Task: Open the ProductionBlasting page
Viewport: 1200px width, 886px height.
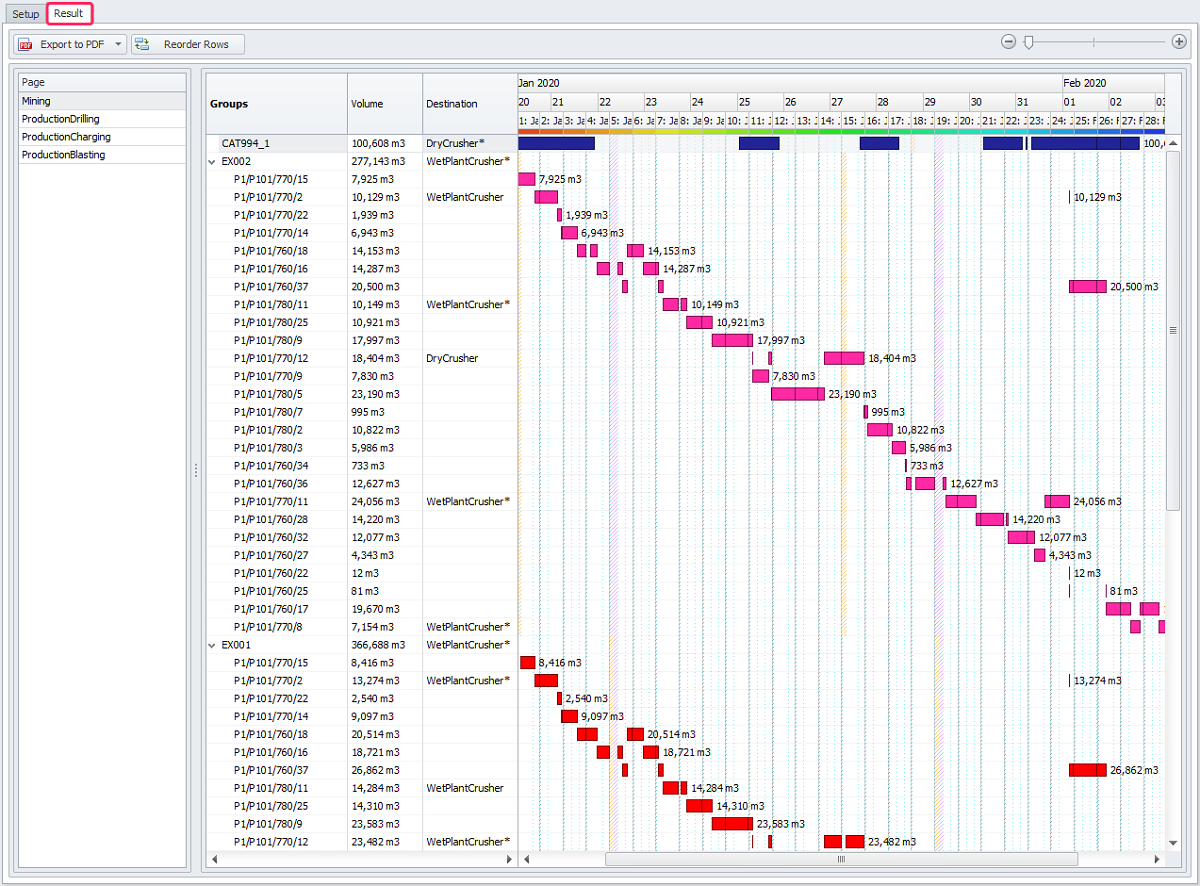Action: [x=63, y=155]
